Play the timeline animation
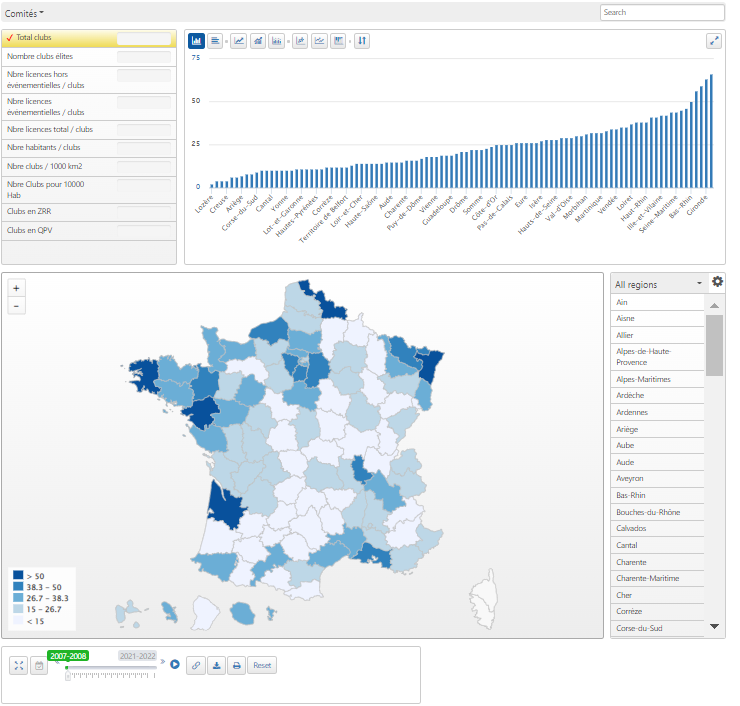 click(175, 664)
